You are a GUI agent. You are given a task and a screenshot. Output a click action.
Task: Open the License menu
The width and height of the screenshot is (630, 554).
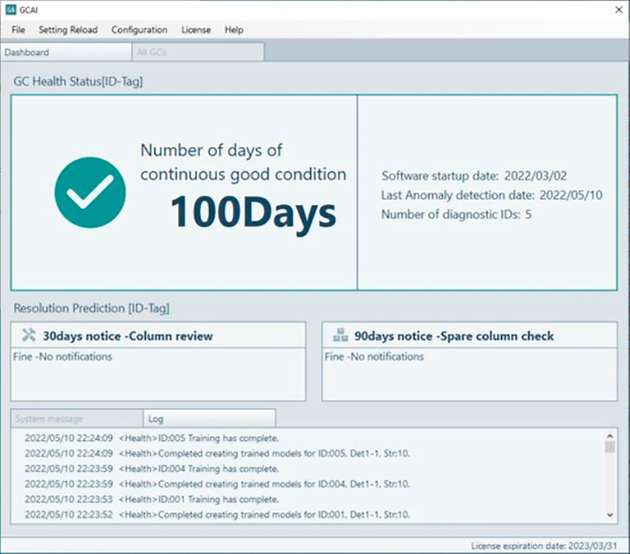click(x=196, y=30)
